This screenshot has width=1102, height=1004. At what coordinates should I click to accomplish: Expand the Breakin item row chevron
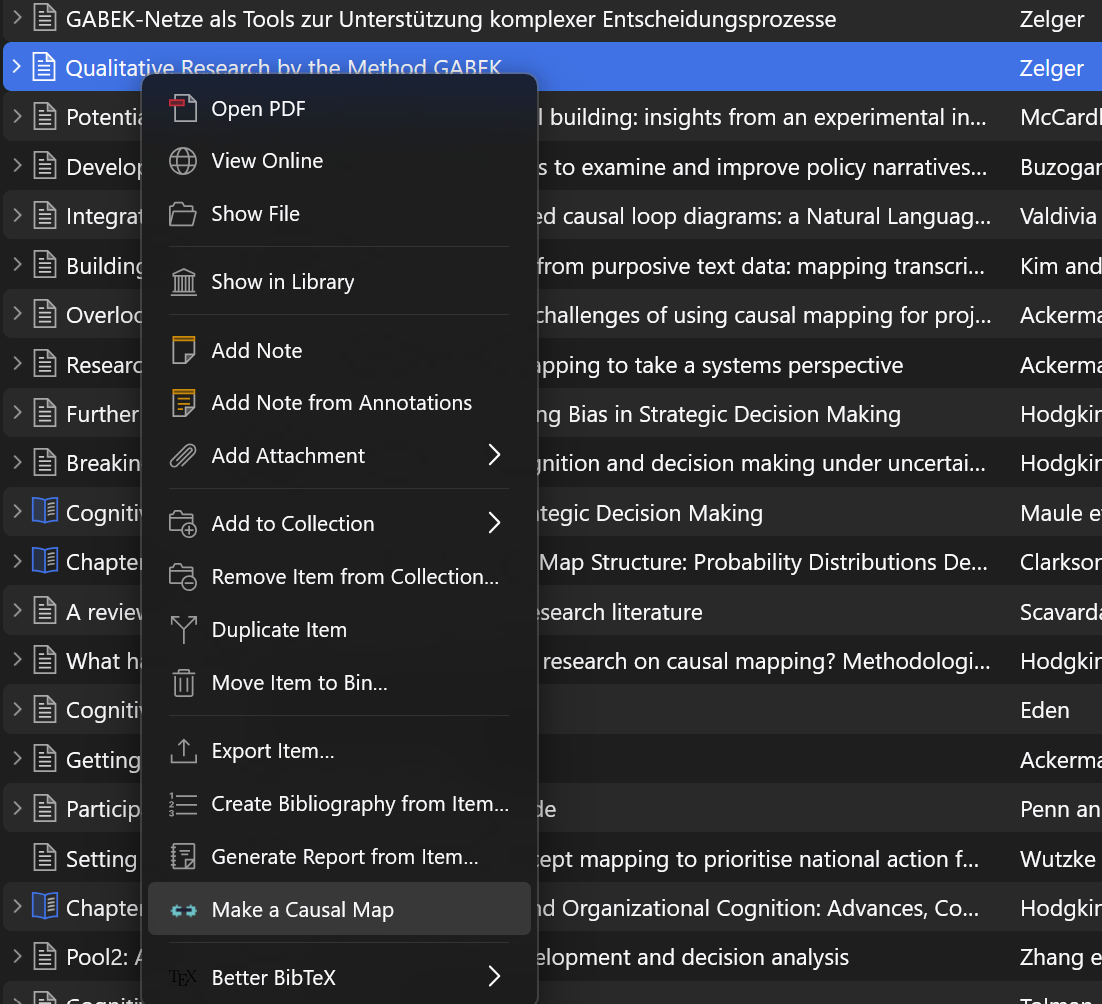pos(17,462)
